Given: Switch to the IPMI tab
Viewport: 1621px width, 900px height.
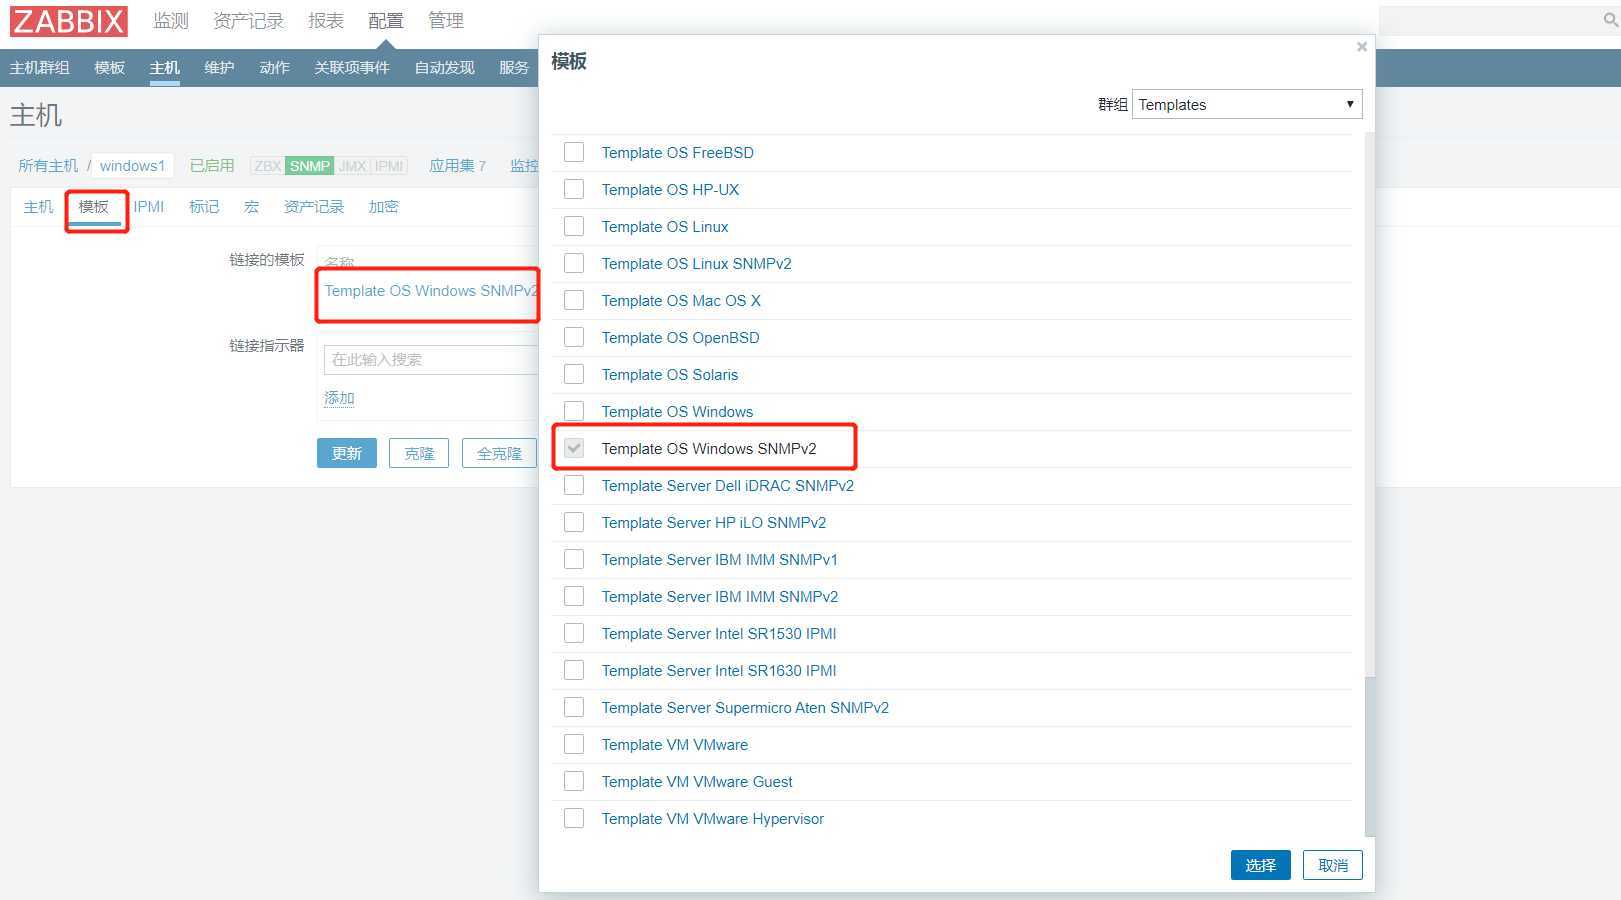Looking at the screenshot, I should click(149, 206).
